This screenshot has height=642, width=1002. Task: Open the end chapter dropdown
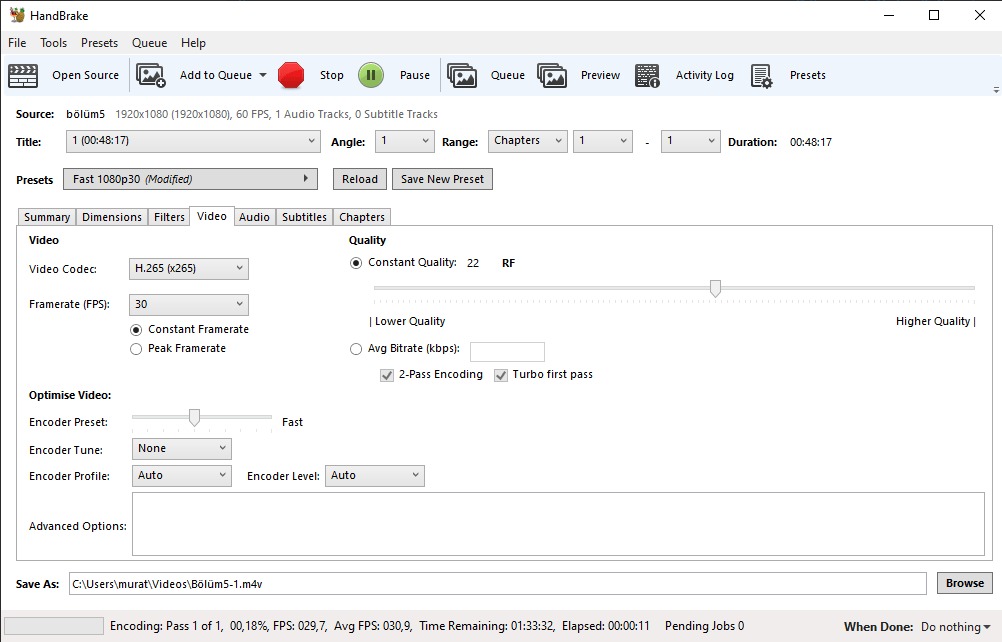click(690, 141)
